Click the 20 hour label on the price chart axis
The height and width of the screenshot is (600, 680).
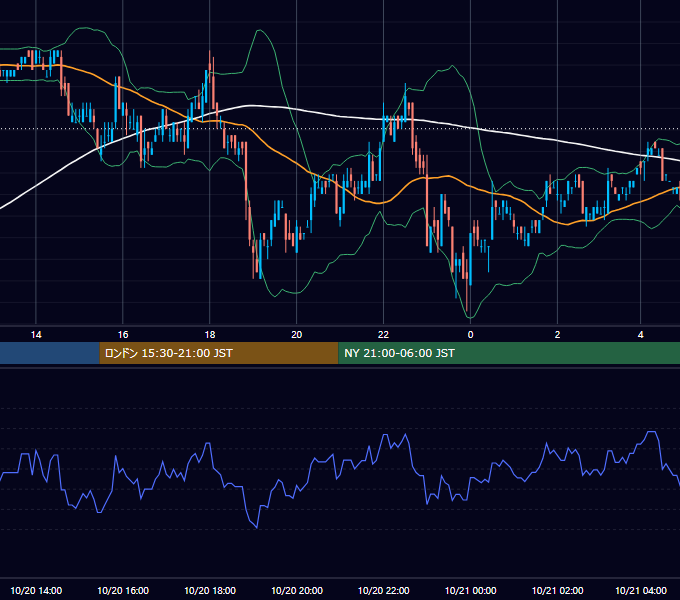[x=296, y=335]
